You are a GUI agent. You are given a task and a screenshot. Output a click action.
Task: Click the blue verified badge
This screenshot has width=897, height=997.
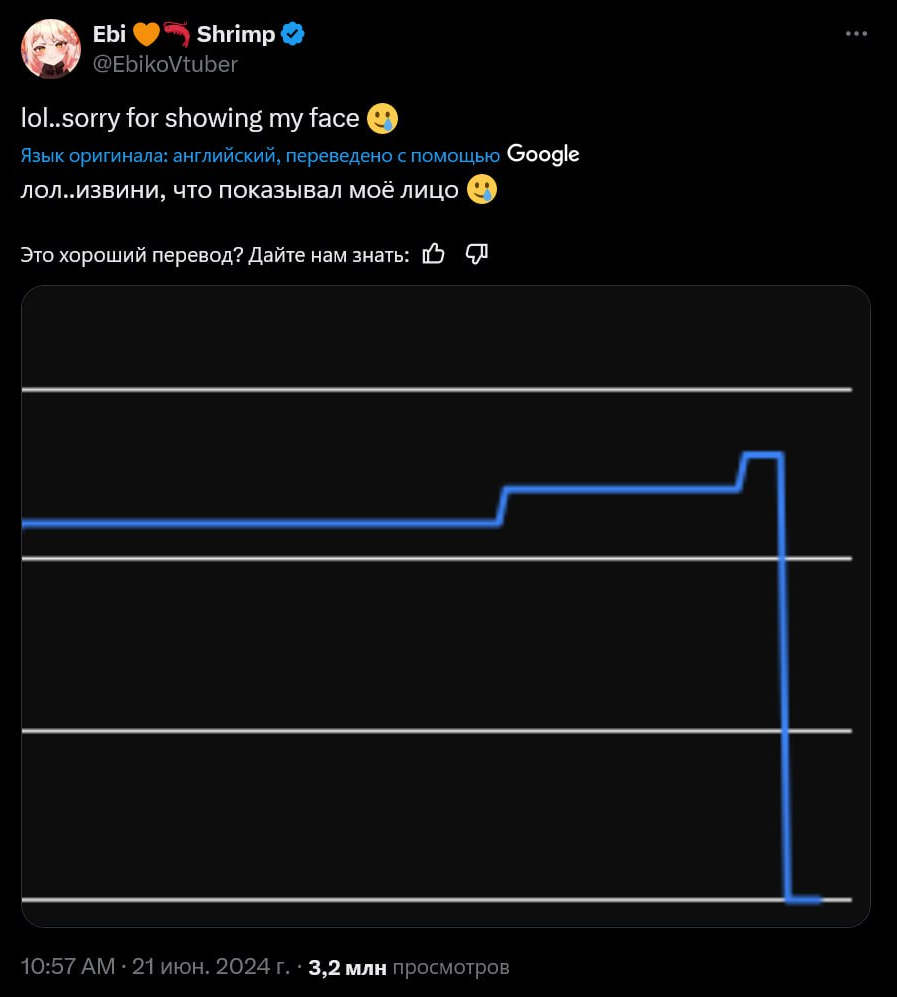click(292, 34)
